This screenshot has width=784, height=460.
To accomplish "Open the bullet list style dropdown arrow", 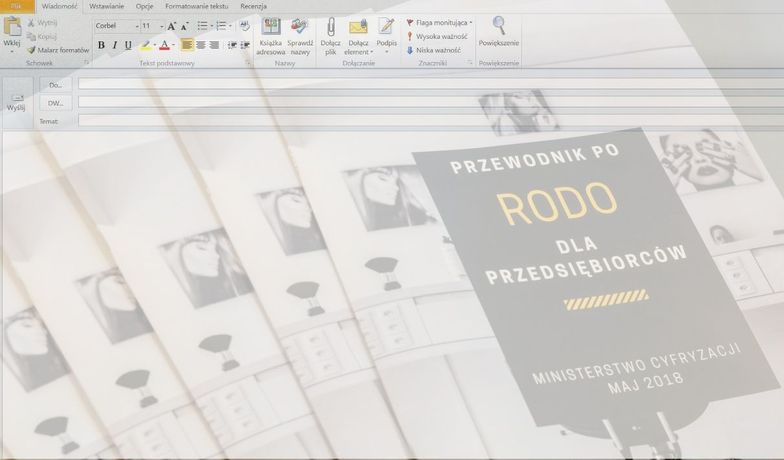I will pyautogui.click(x=211, y=26).
